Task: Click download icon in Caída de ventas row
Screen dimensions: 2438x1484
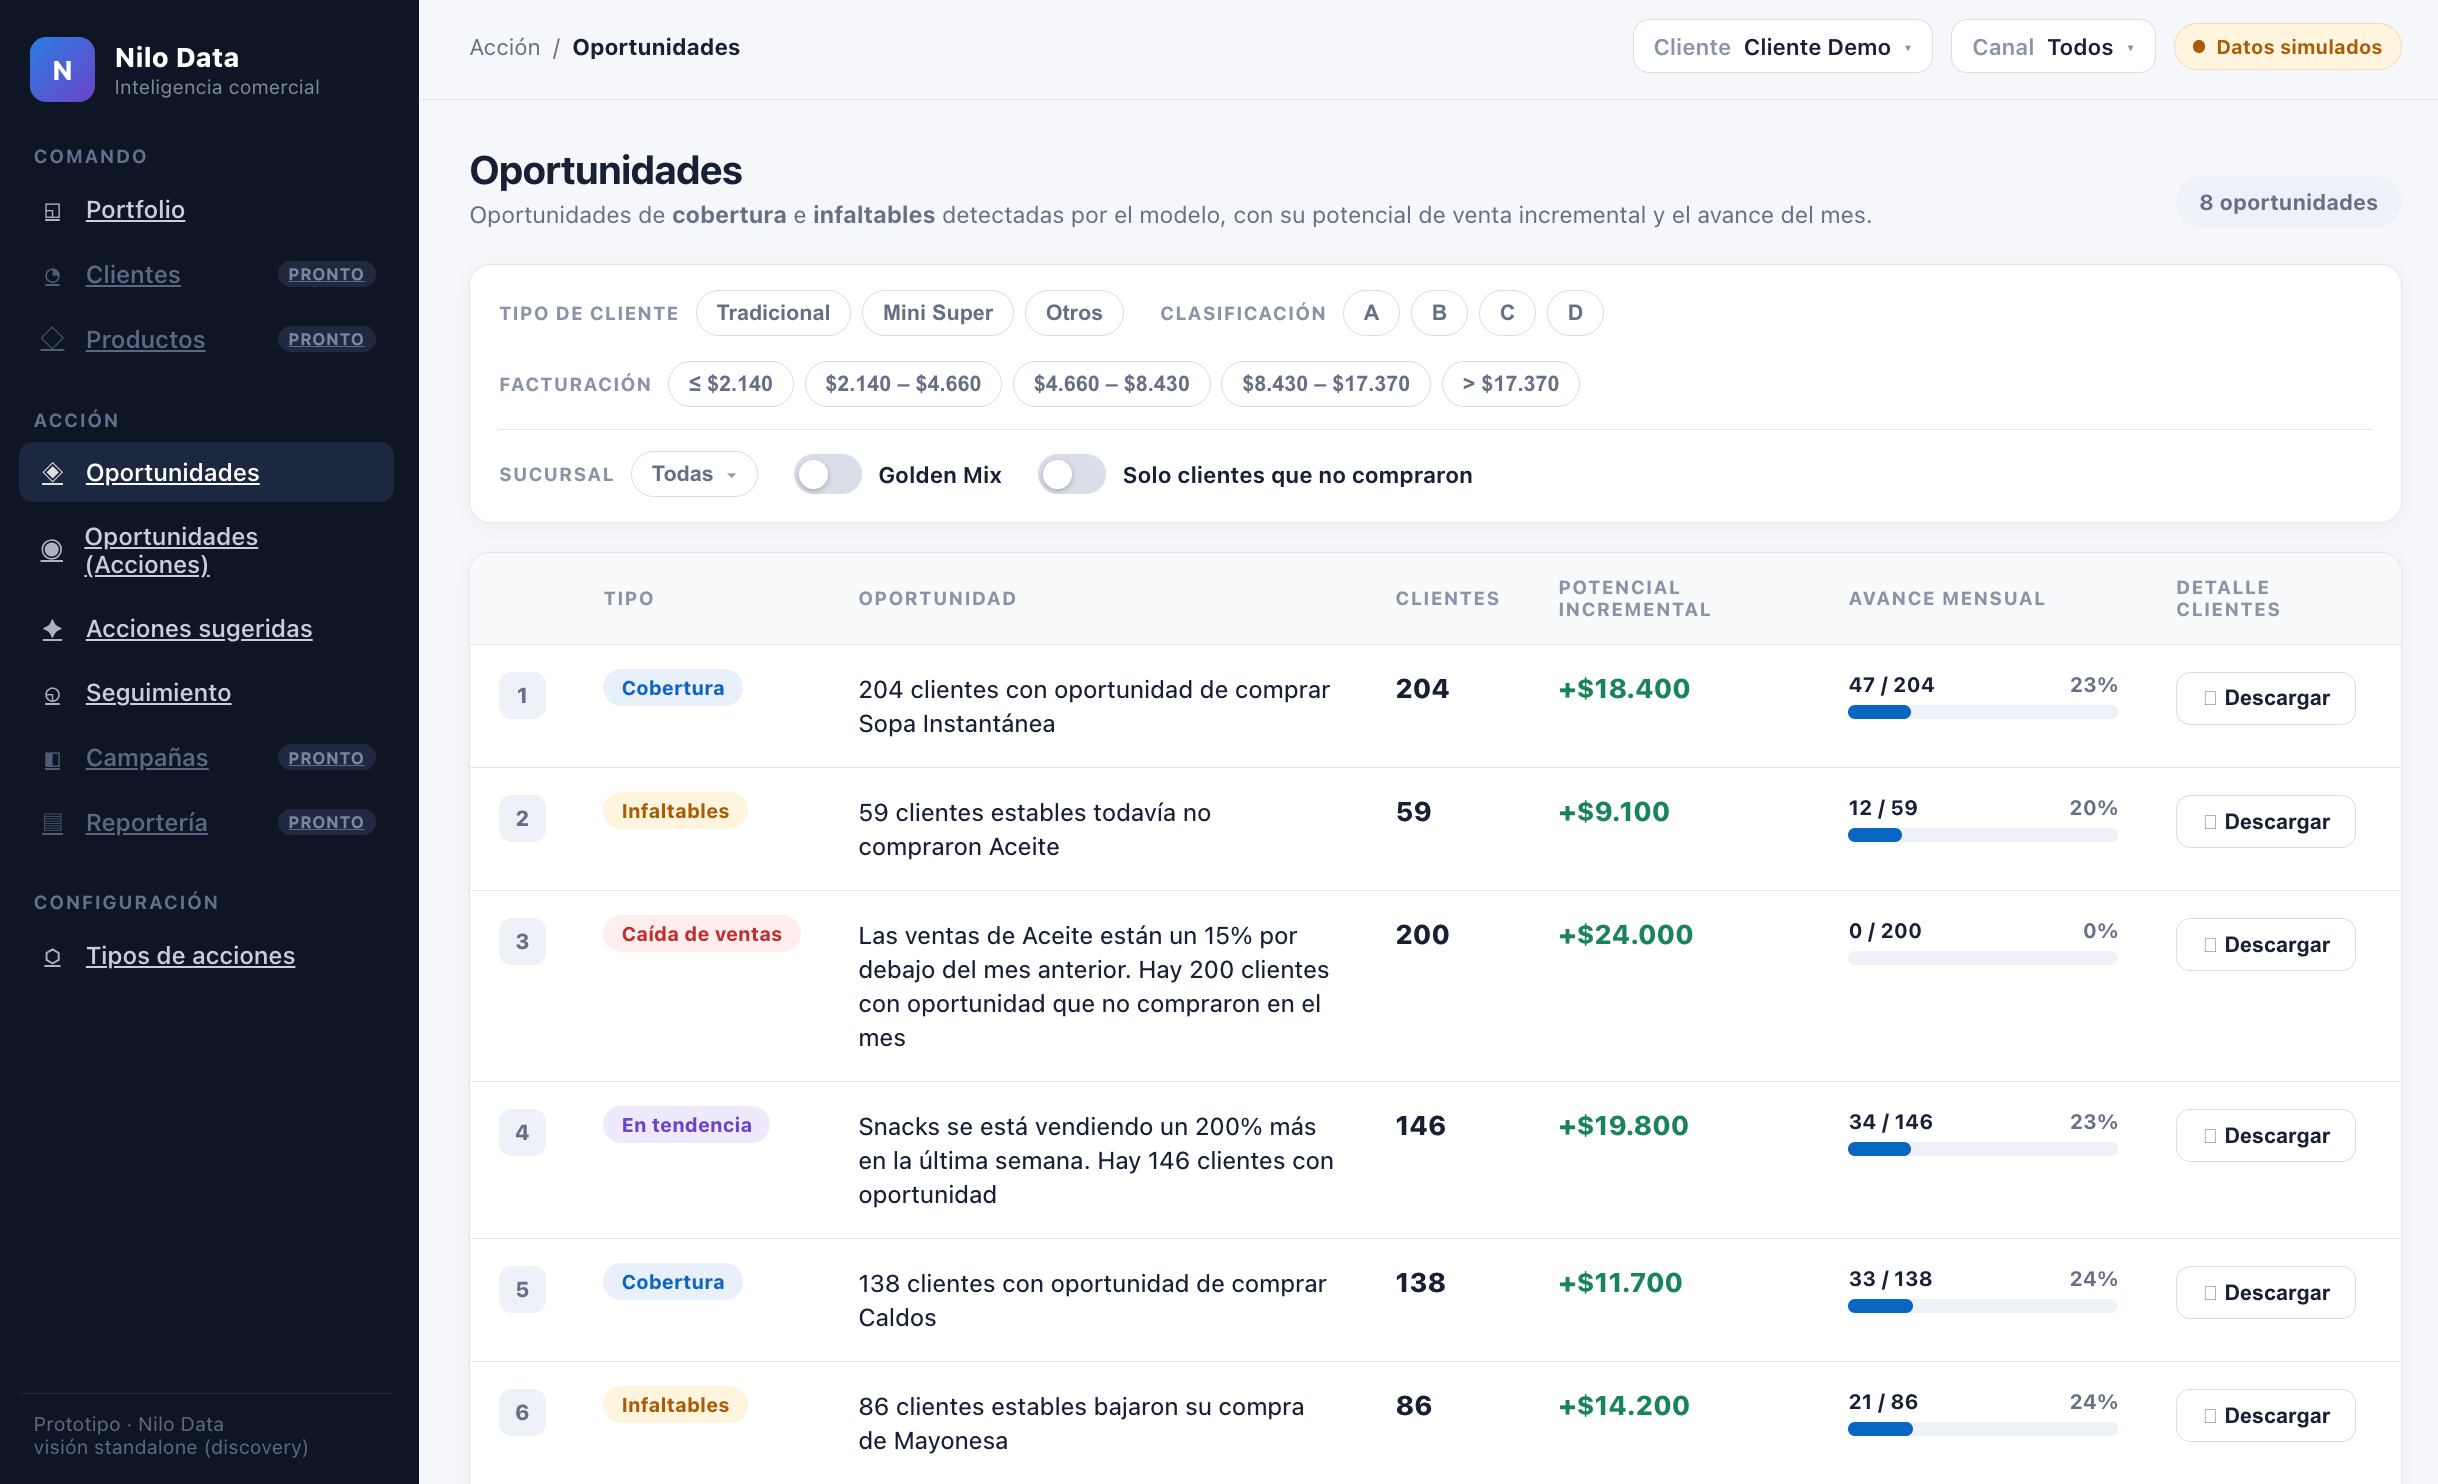Action: [x=2210, y=945]
